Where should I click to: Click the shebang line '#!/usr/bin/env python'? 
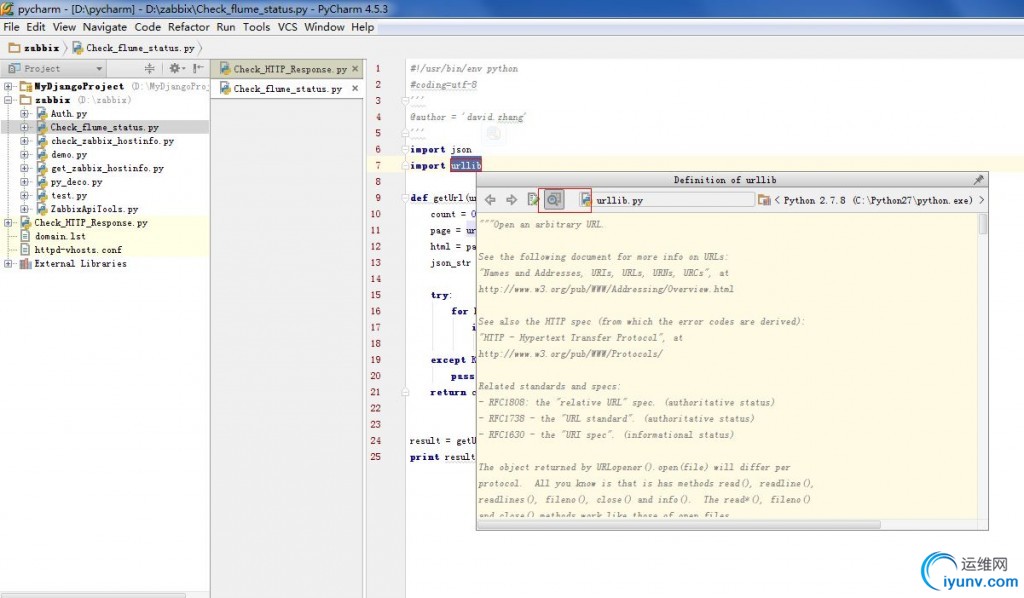(464, 68)
